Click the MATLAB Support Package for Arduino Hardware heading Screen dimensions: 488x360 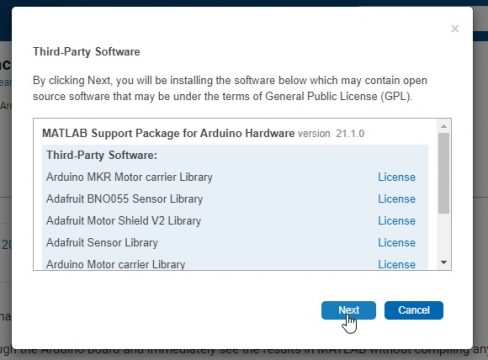point(168,133)
